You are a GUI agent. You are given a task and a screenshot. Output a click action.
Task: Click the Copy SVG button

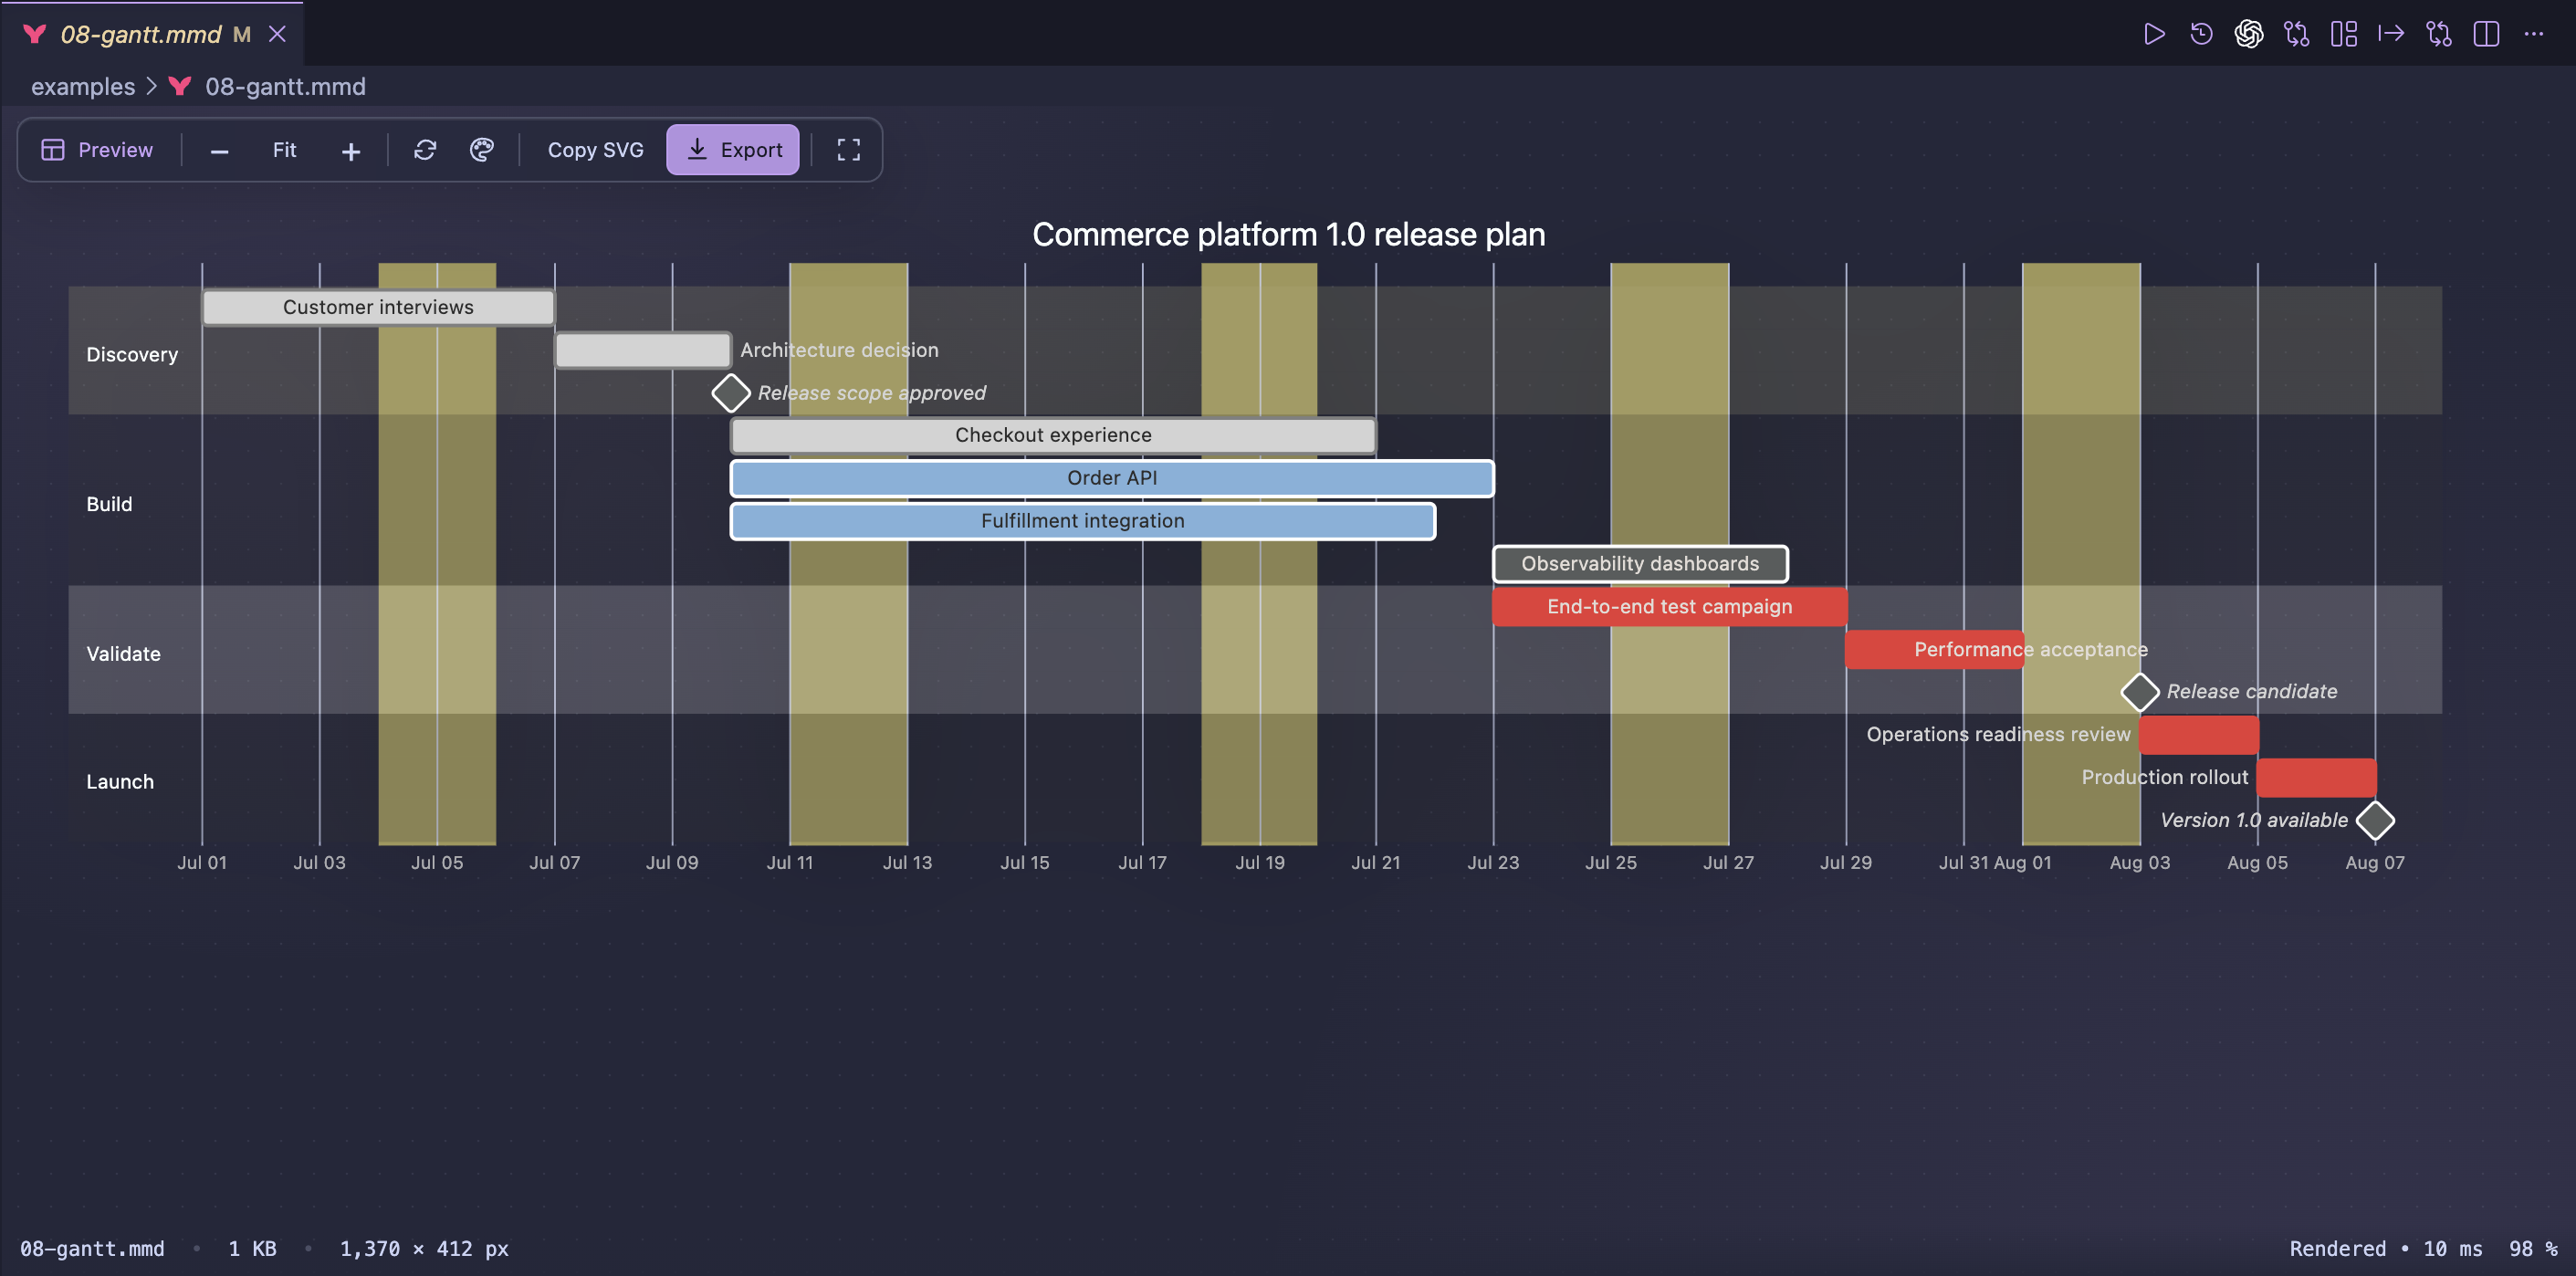click(596, 150)
